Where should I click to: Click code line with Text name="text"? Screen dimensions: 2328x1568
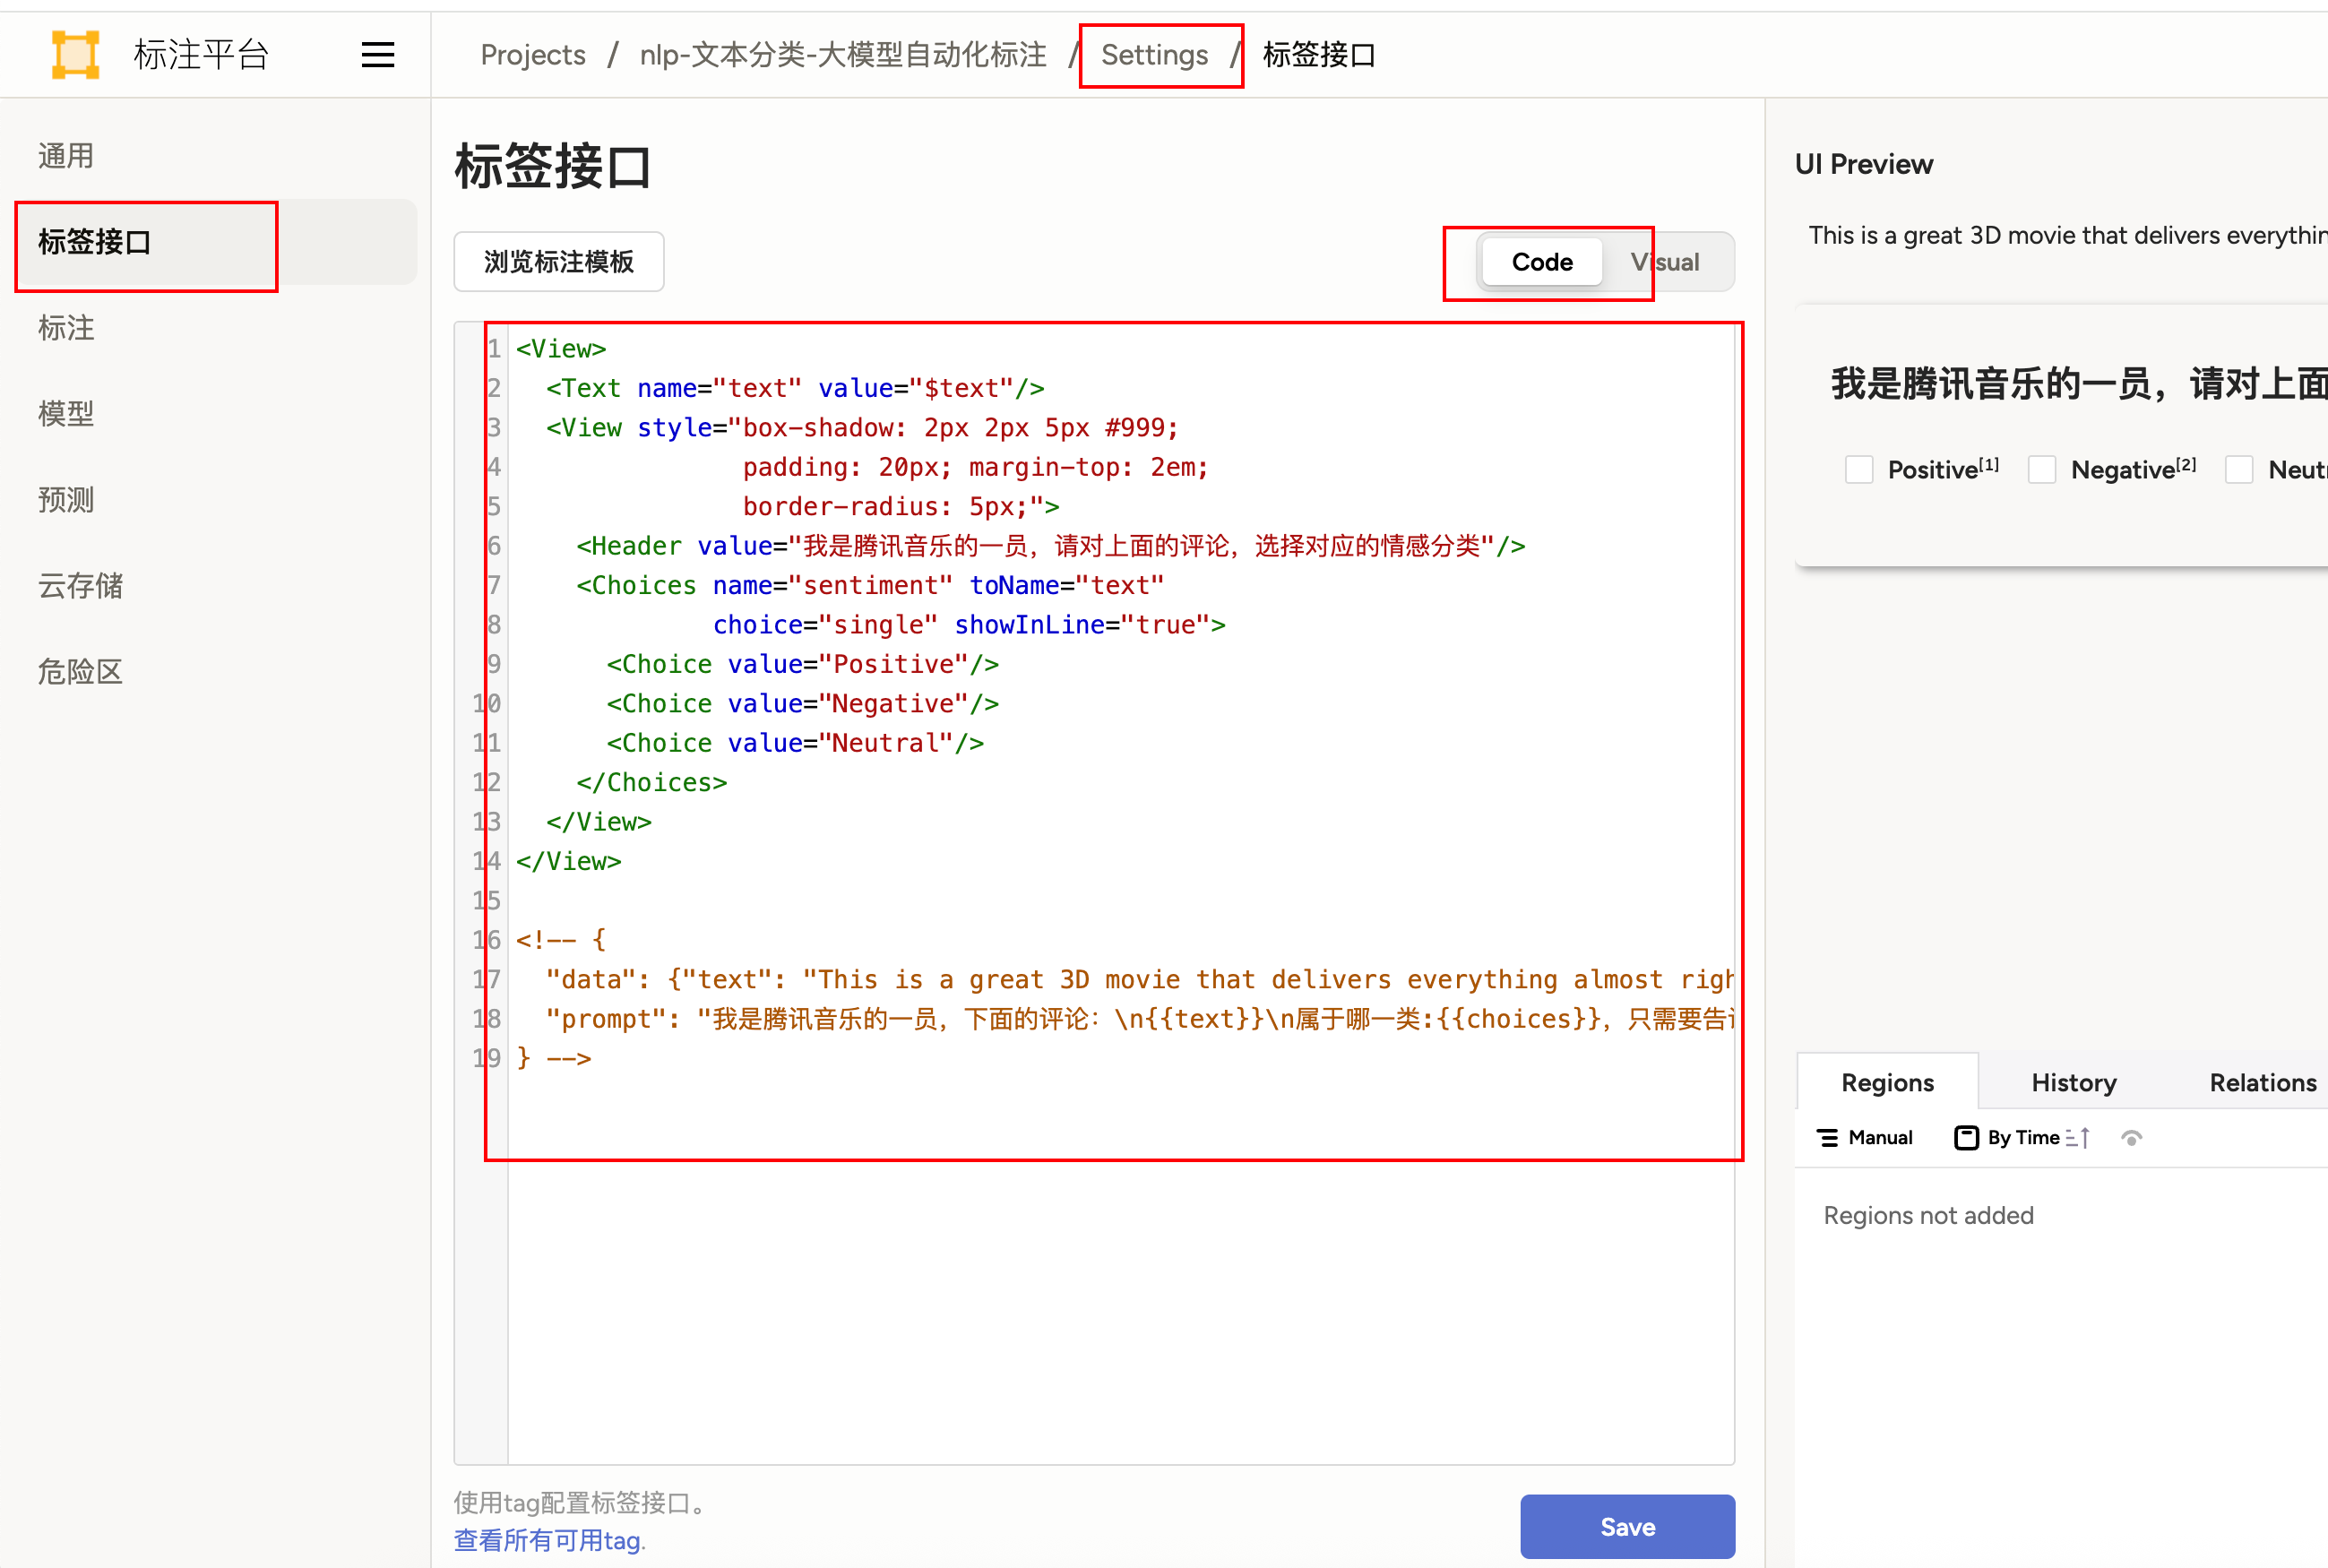795,389
